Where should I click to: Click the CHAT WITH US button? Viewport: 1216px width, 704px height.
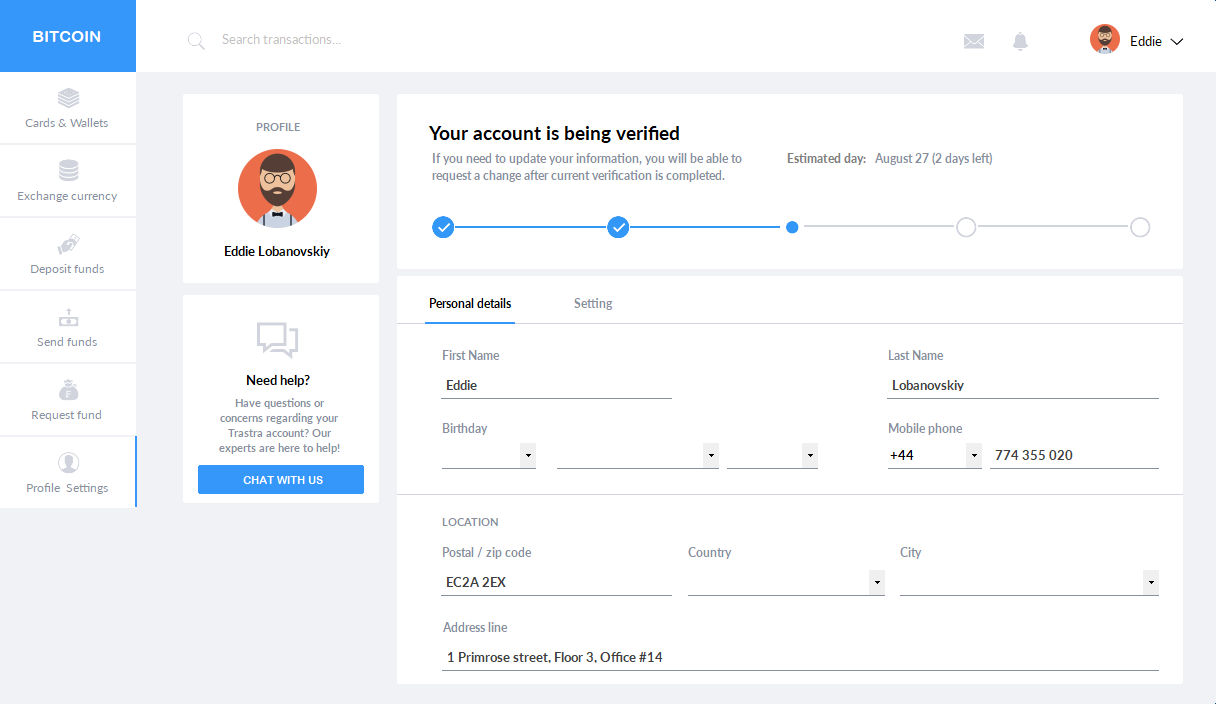[x=281, y=480]
